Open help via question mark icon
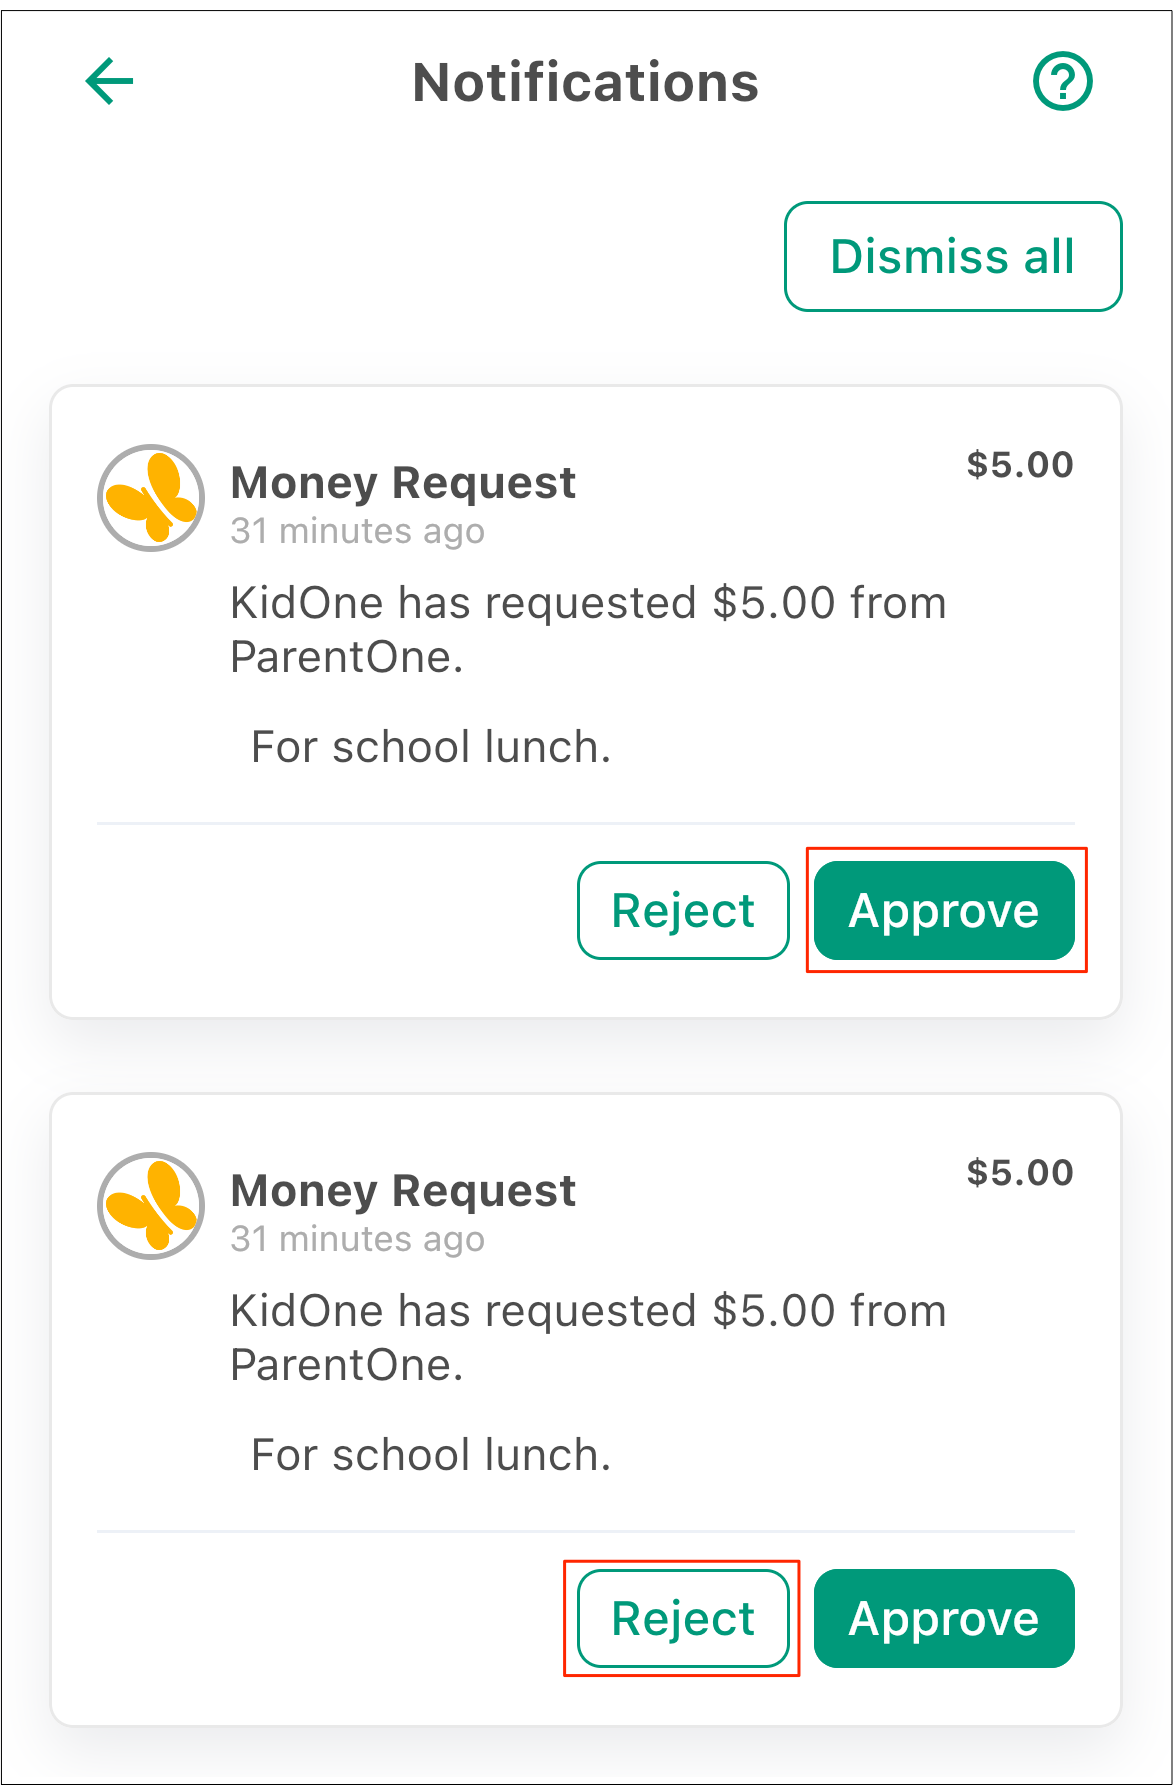This screenshot has height=1785, width=1173. point(1062,81)
